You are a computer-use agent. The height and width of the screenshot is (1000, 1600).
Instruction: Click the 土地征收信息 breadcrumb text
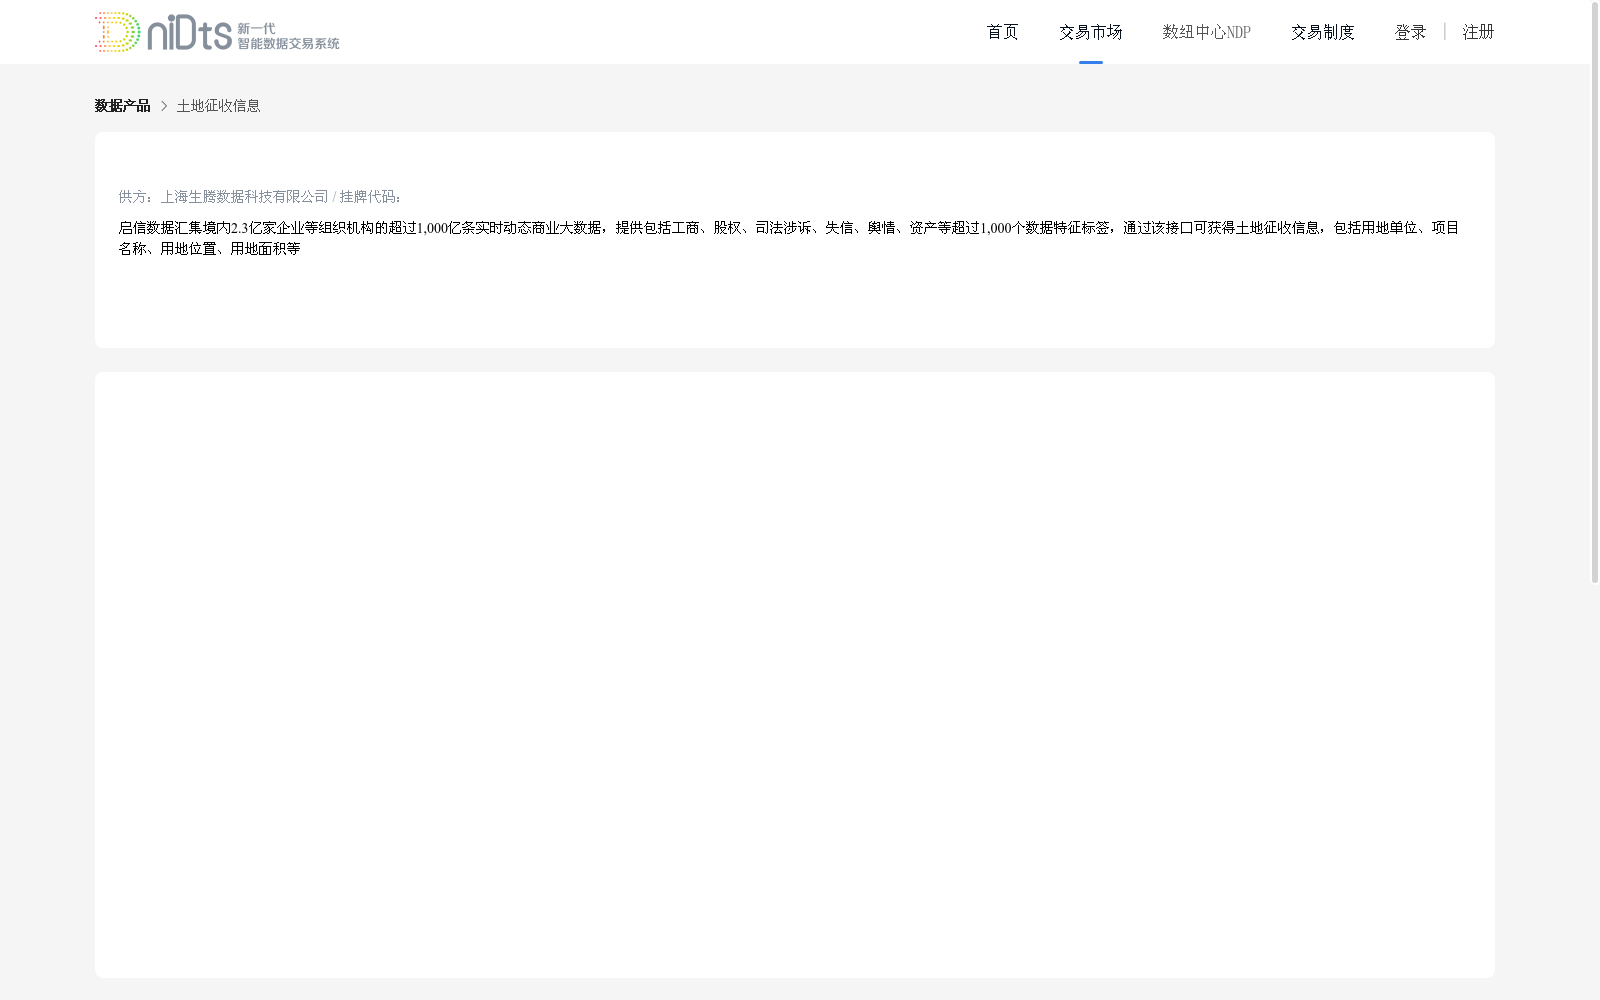218,106
